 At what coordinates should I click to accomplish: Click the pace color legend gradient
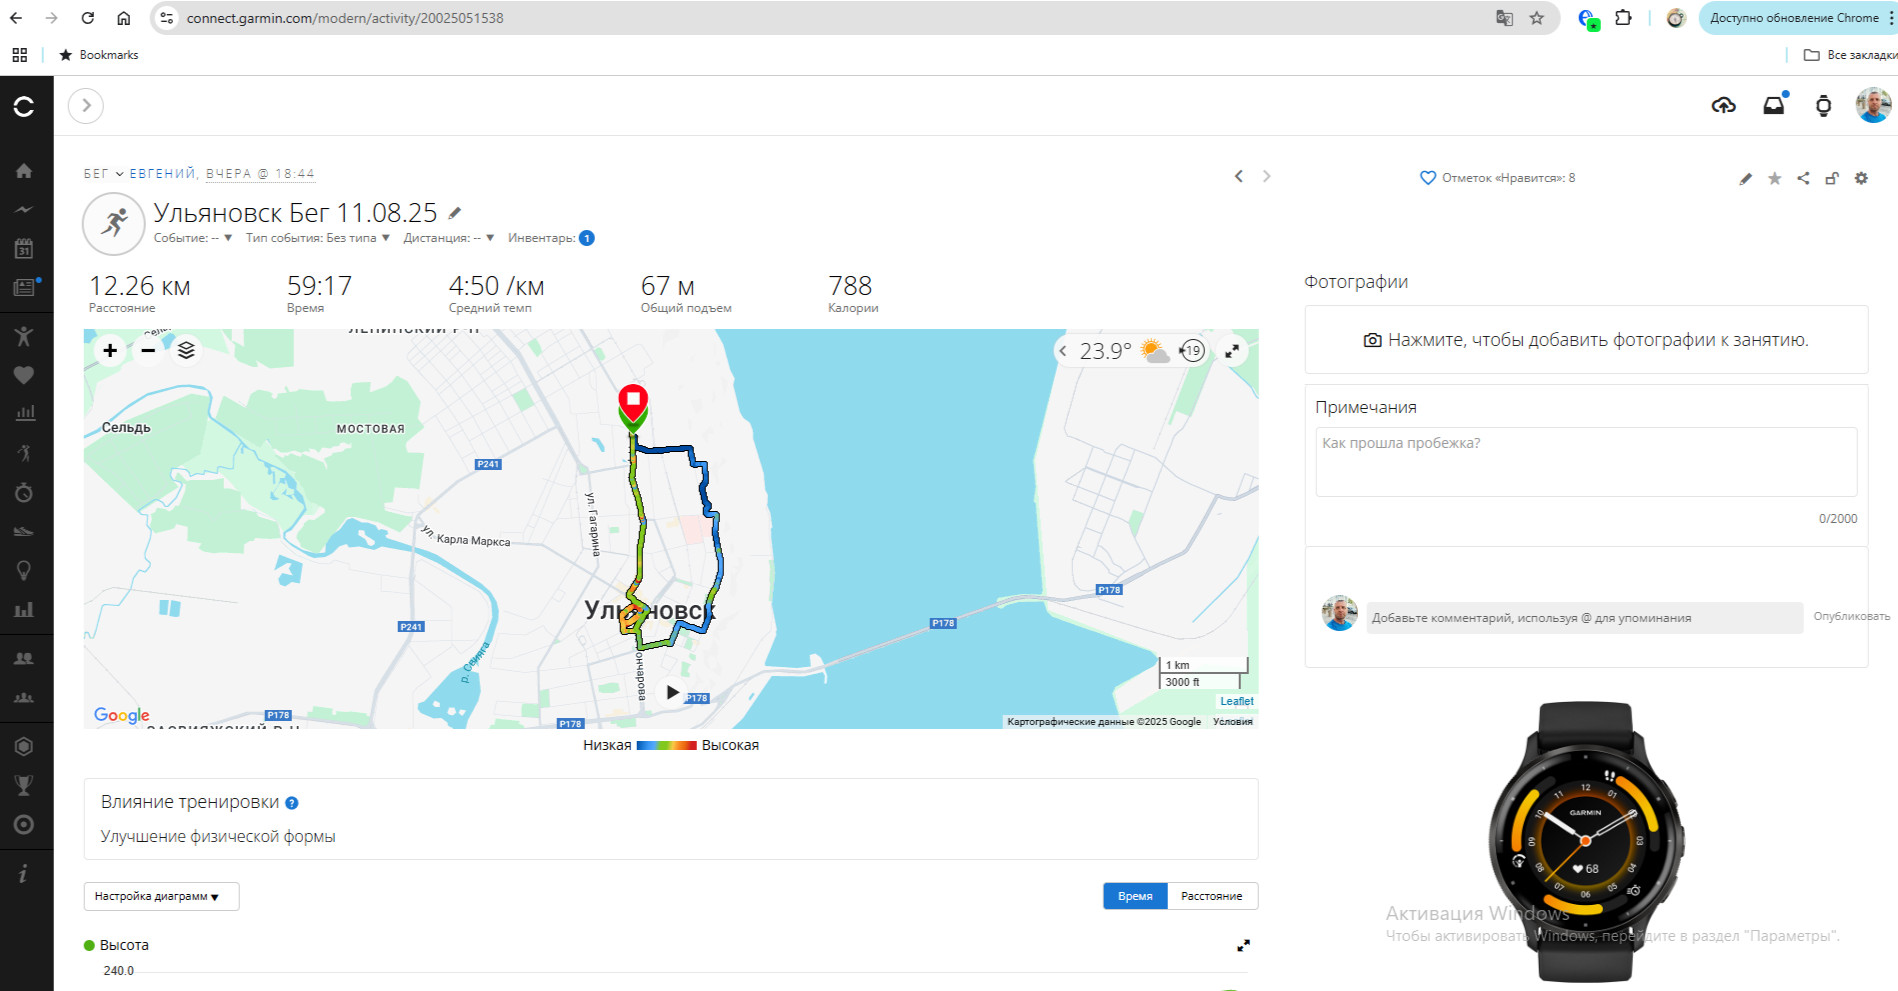point(666,745)
